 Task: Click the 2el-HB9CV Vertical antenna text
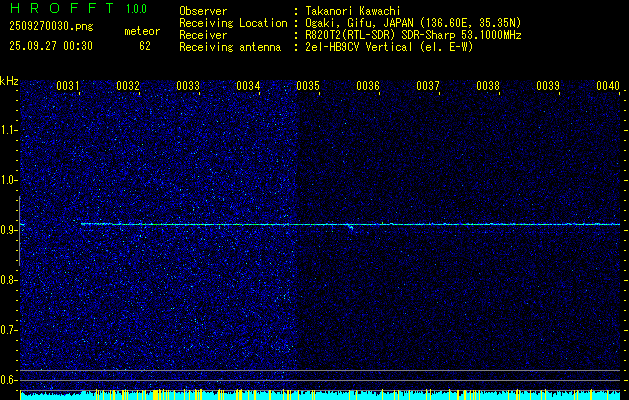[x=390, y=47]
